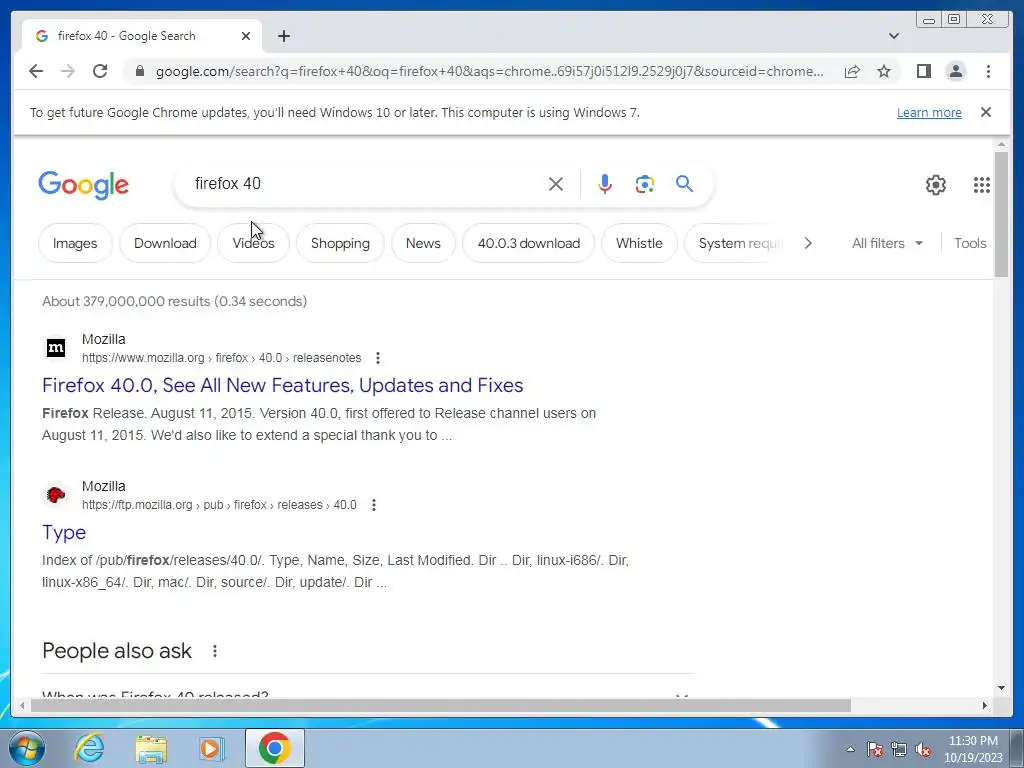
Task: Click the horizontal scrollbar thumb
Action: click(441, 705)
